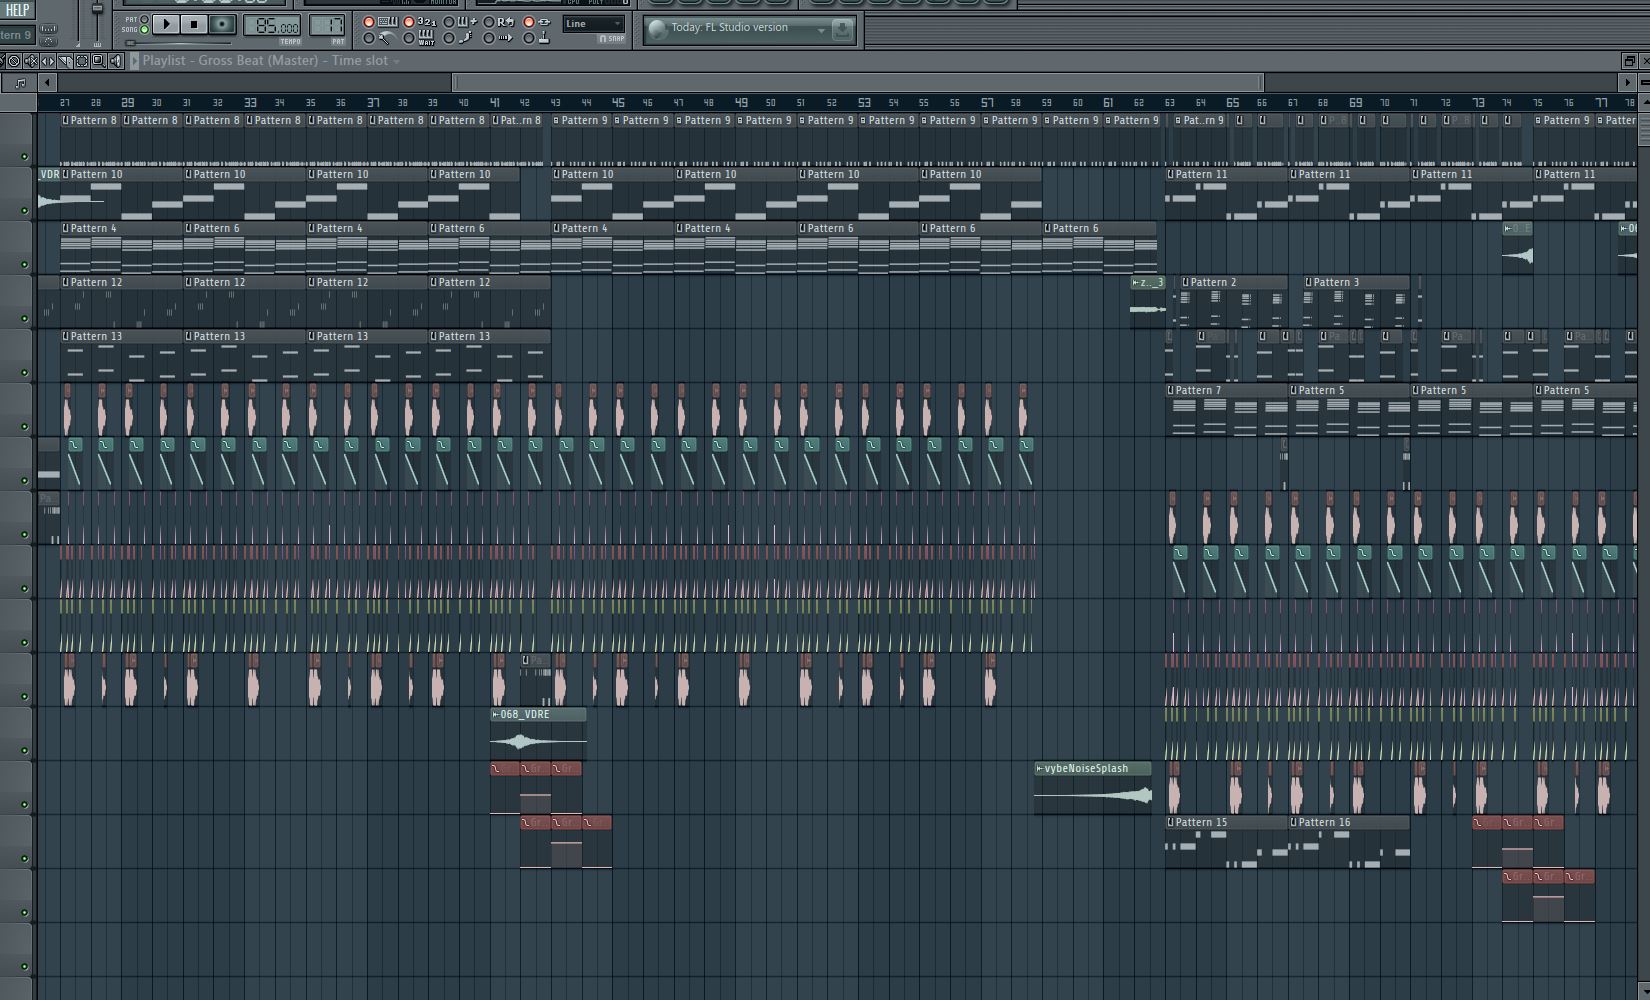Viewport: 1650px width, 1000px height.
Task: Open audio clip menu icon of 068_VDRE
Action: [x=495, y=714]
